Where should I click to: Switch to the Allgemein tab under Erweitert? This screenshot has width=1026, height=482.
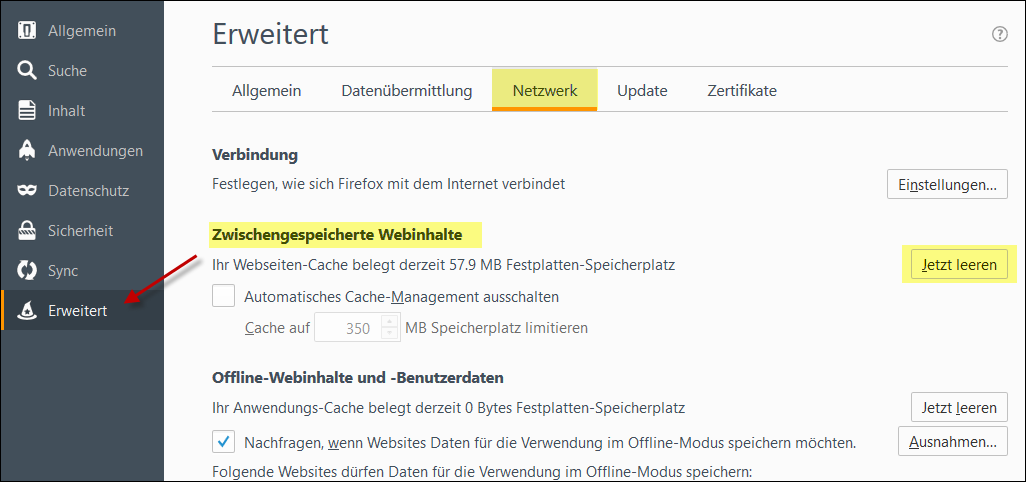click(x=266, y=90)
